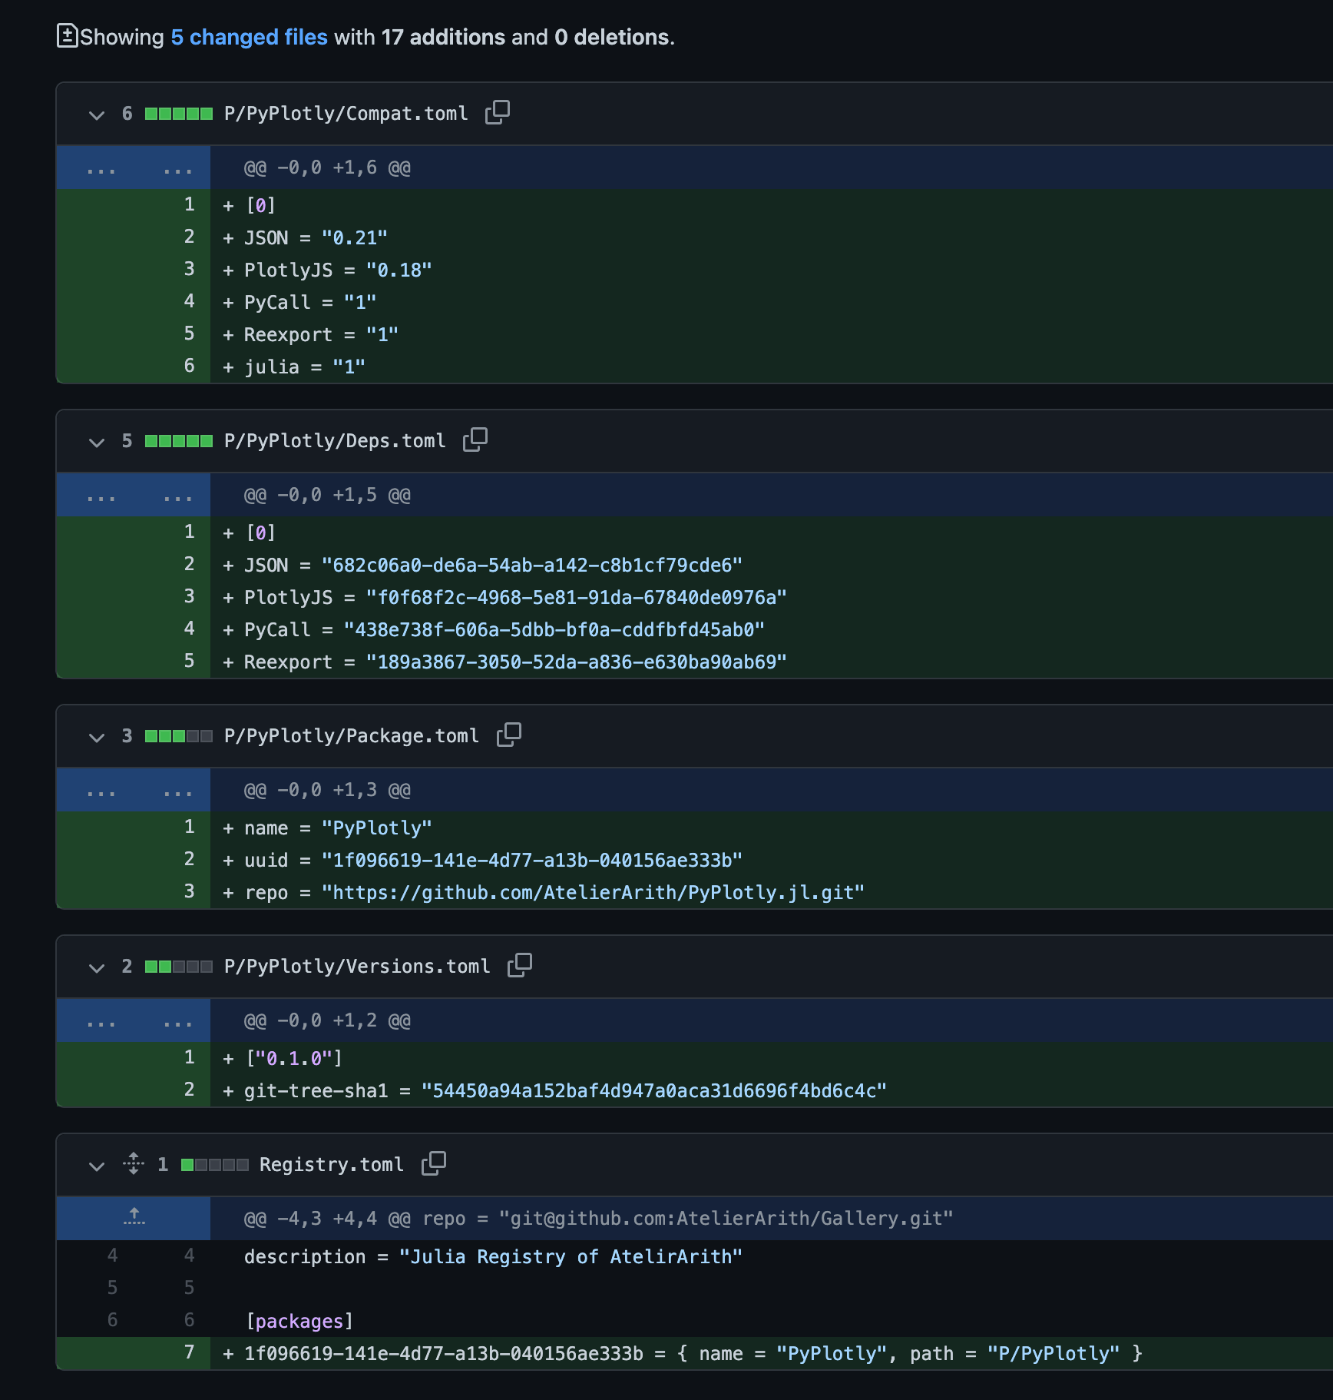The width and height of the screenshot is (1333, 1400).
Task: Open the P/PyPlotly/Compat.toml file link
Action: coord(346,114)
